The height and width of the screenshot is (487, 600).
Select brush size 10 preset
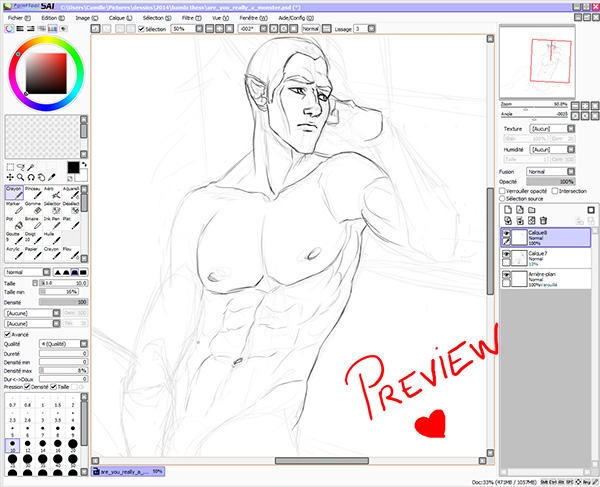12,446
